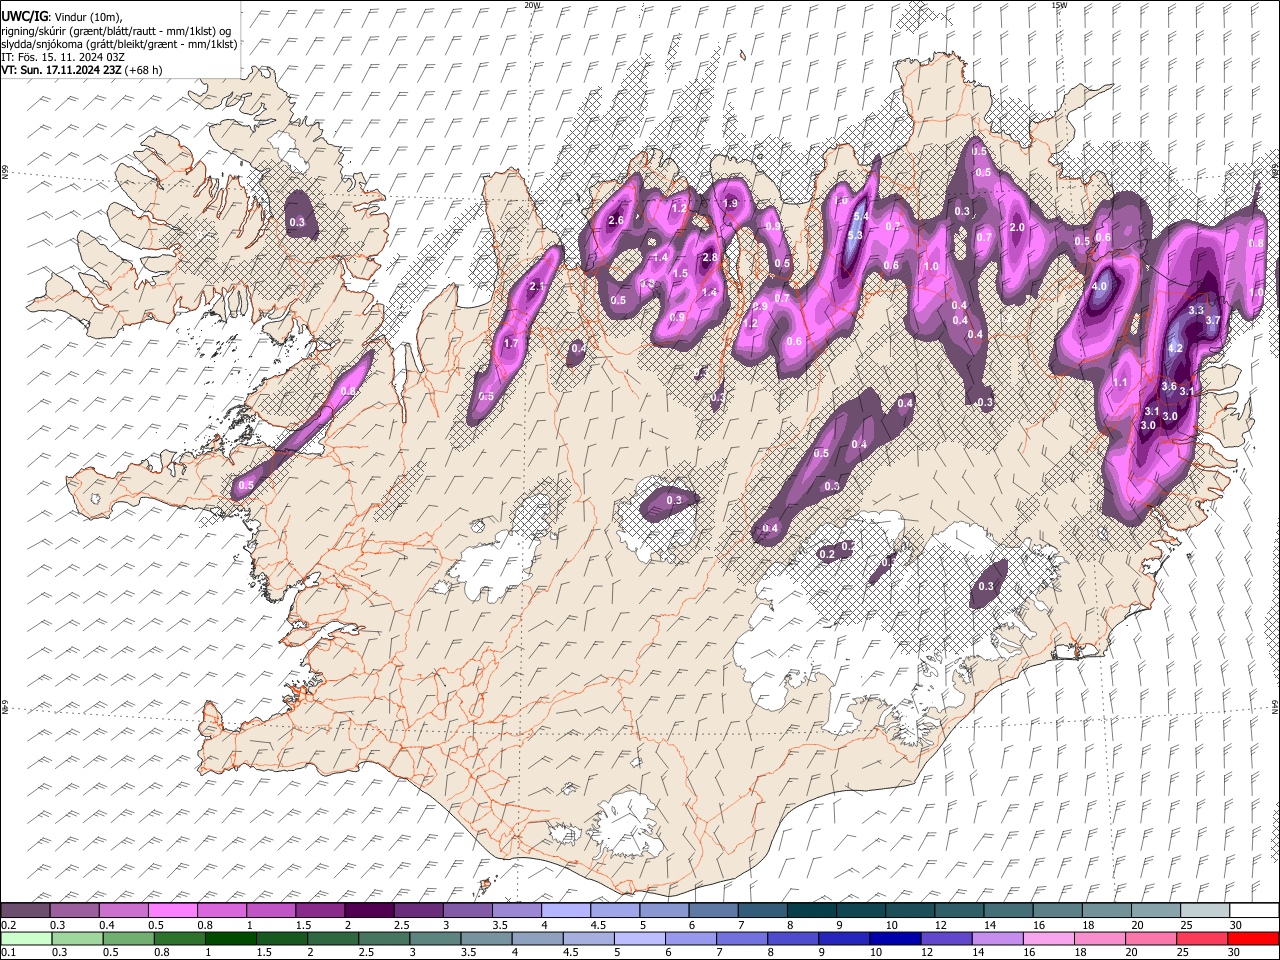Screen dimensions: 1280x960
Task: Select the white swatch above 30 in the top legend row
Action: click(1253, 910)
